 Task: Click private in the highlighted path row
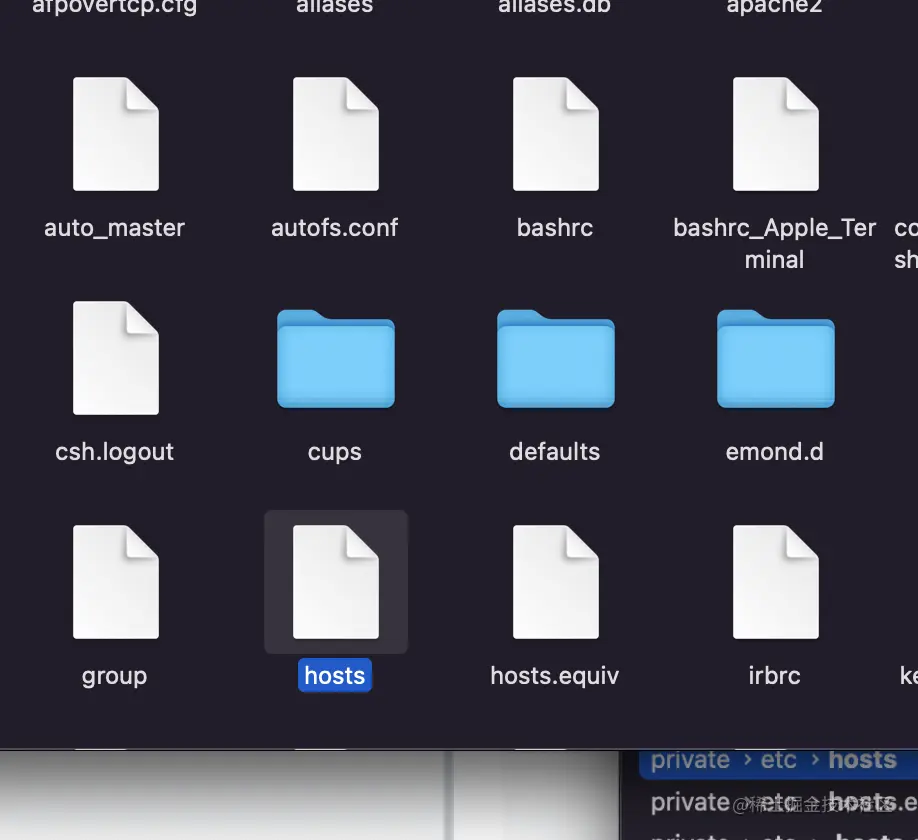(690, 760)
